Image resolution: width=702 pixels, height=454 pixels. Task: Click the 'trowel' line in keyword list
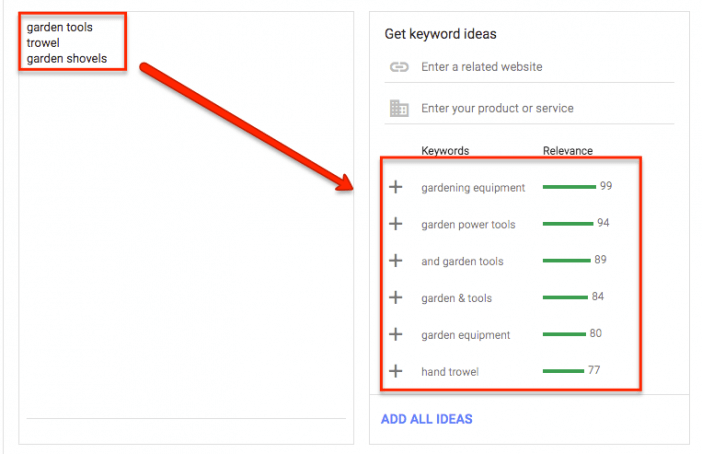point(43,43)
